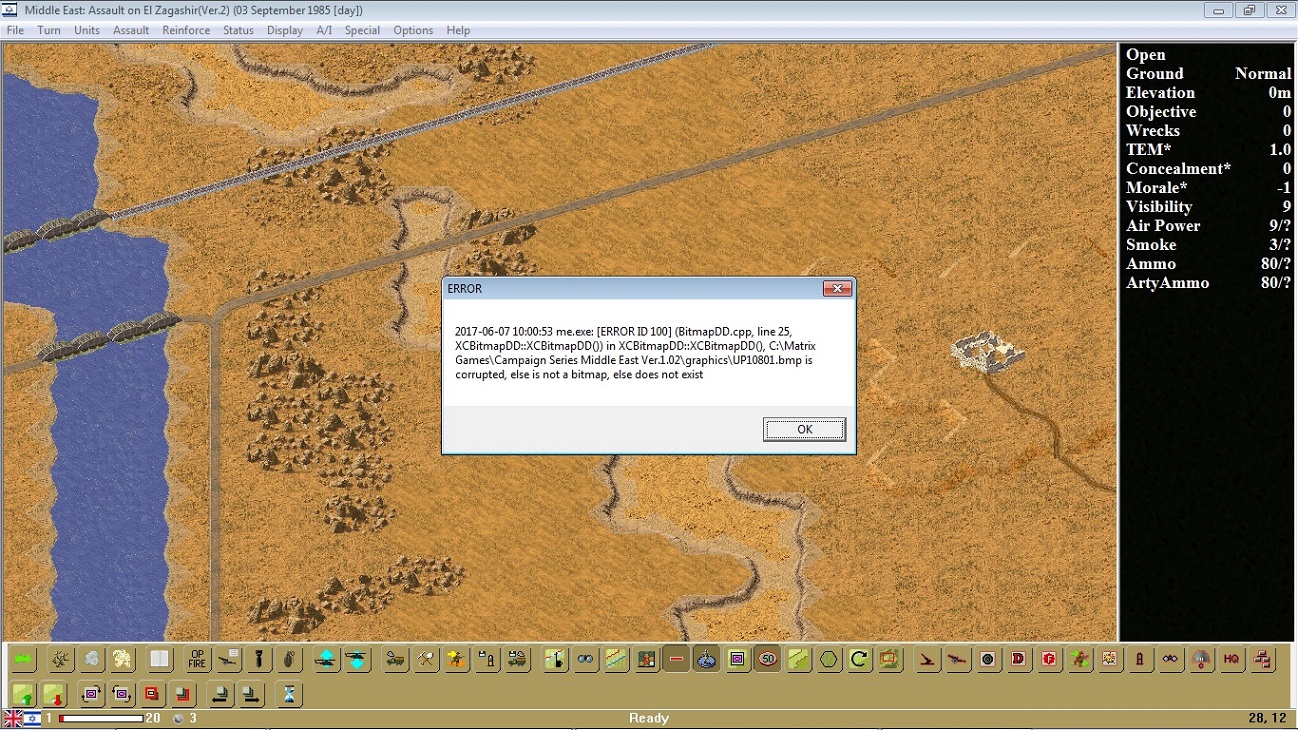
Task: Click the circular rotate arrow icon
Action: click(859, 660)
